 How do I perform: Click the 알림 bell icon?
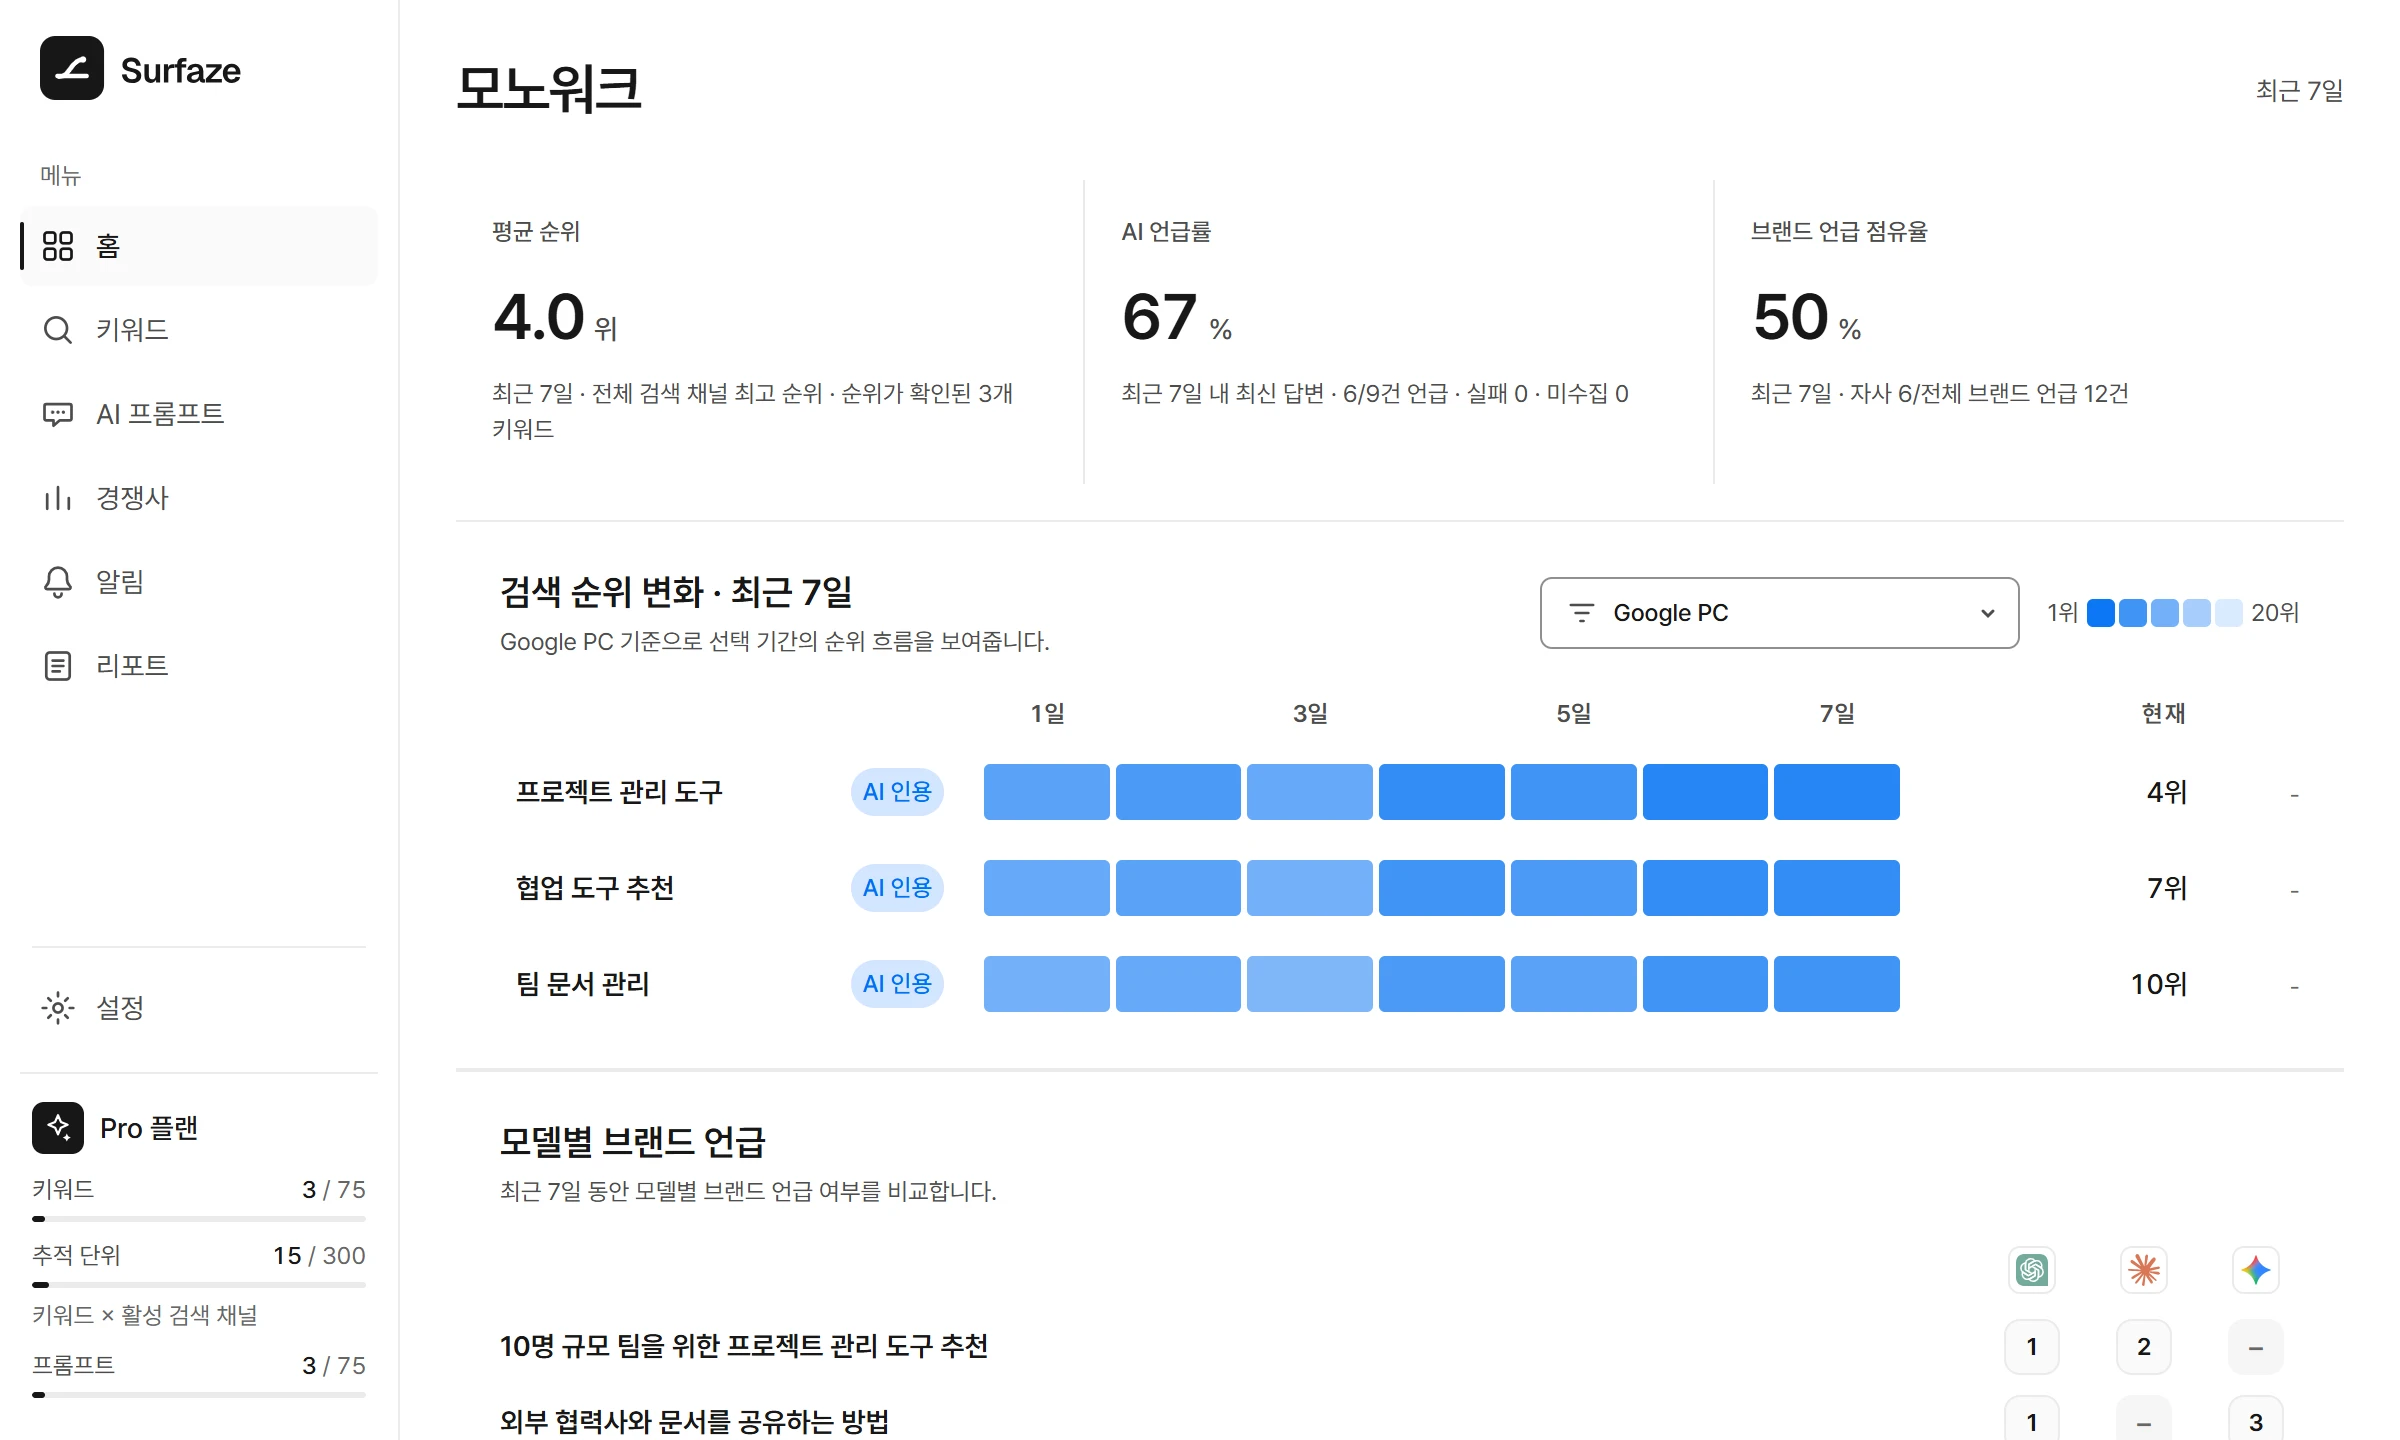58,582
